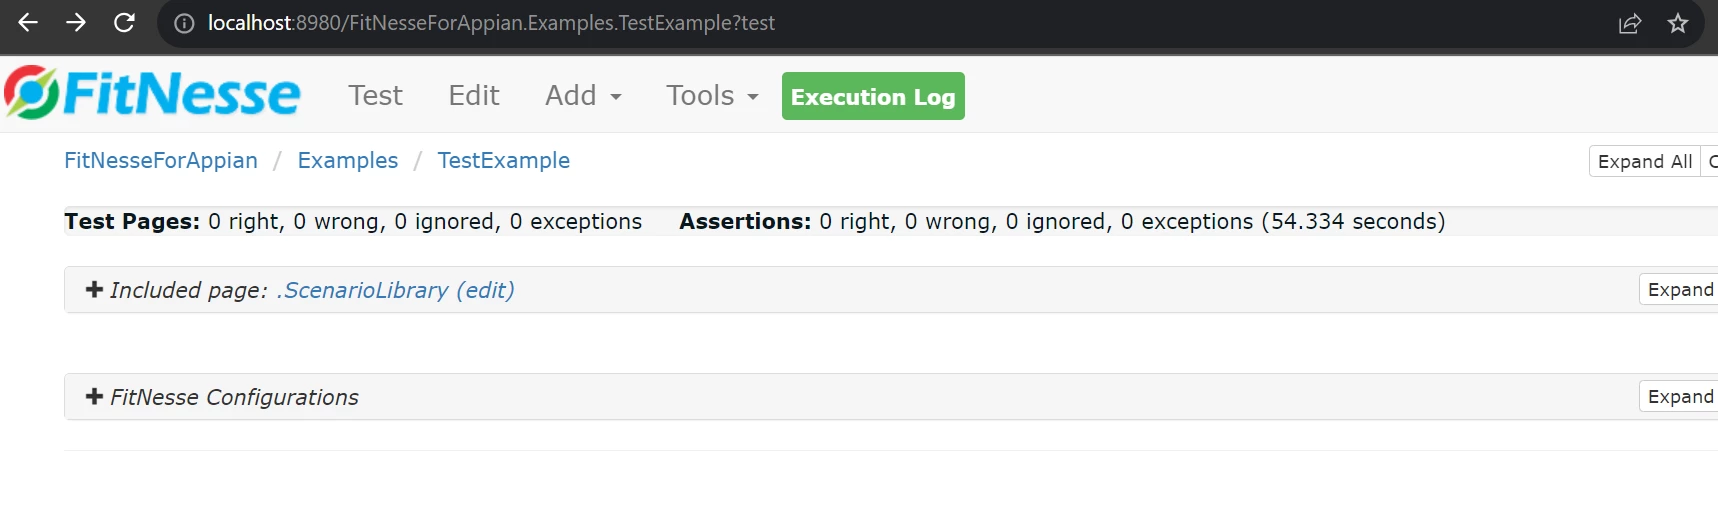Click Expand button for Included page section
This screenshot has width=1718, height=509.
[x=1680, y=289]
